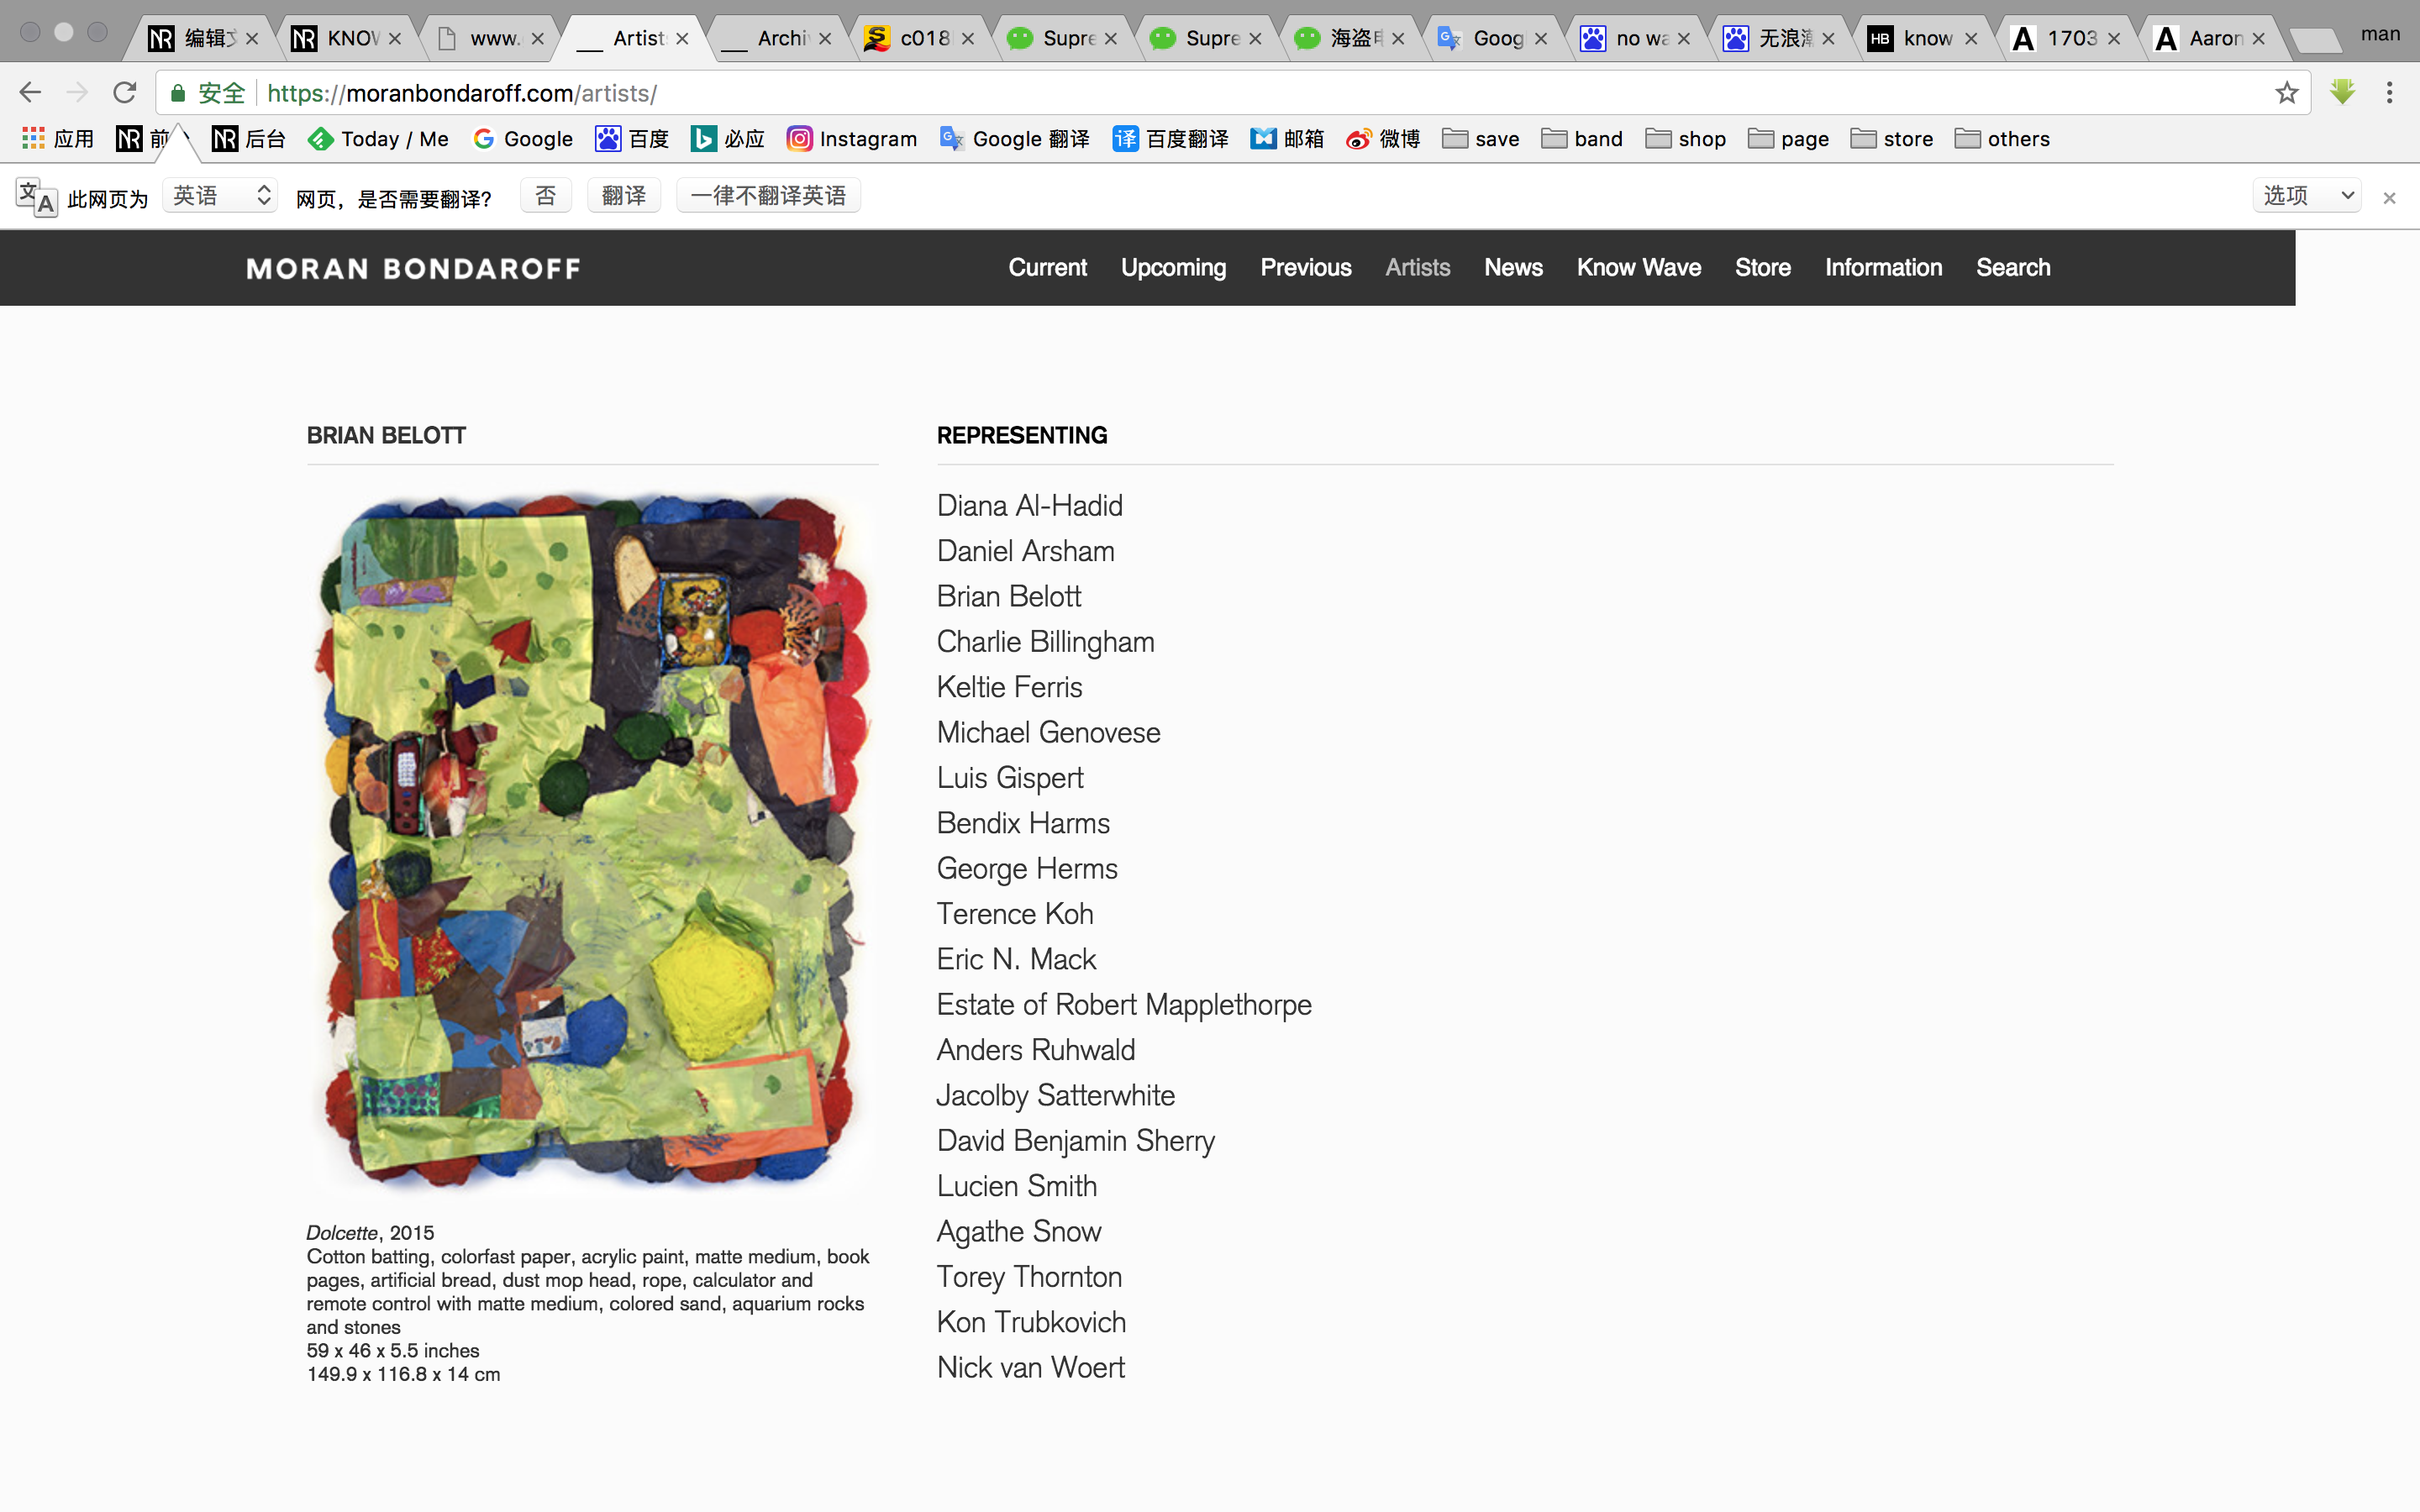Open the Information menu item
The image size is (2420, 1512).
pos(1883,267)
